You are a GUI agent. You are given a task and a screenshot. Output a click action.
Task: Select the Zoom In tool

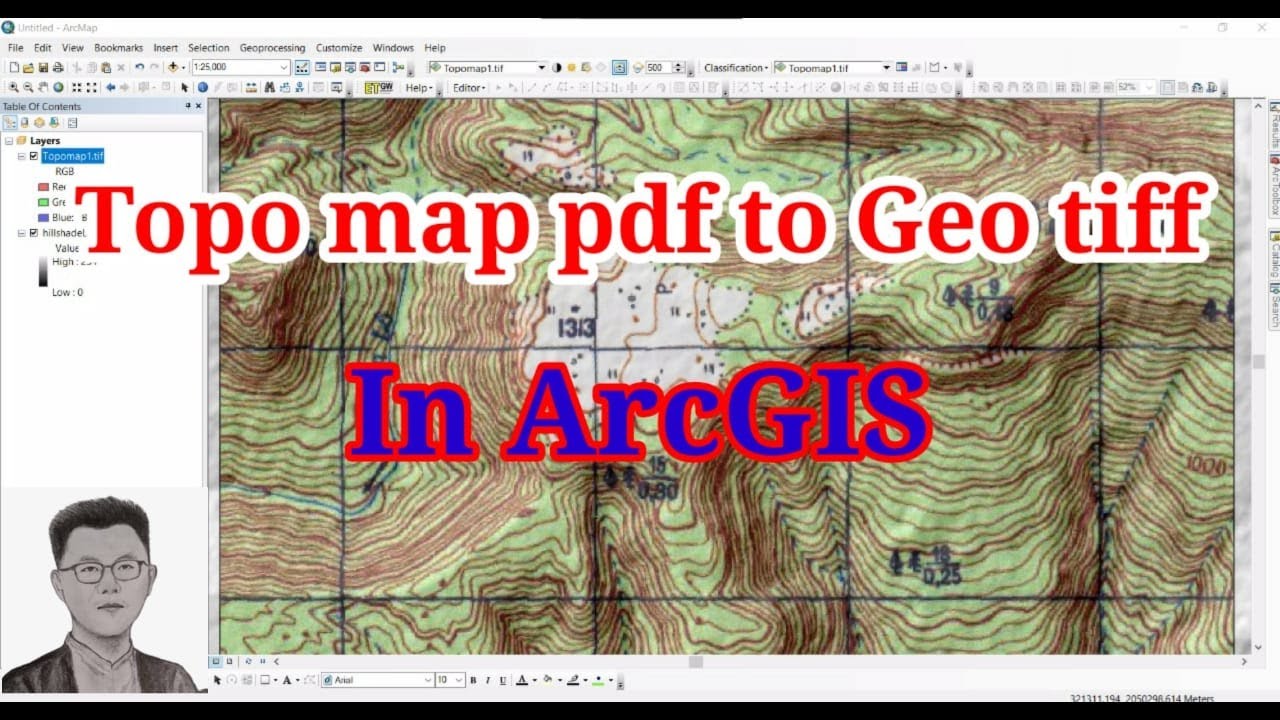(14, 88)
